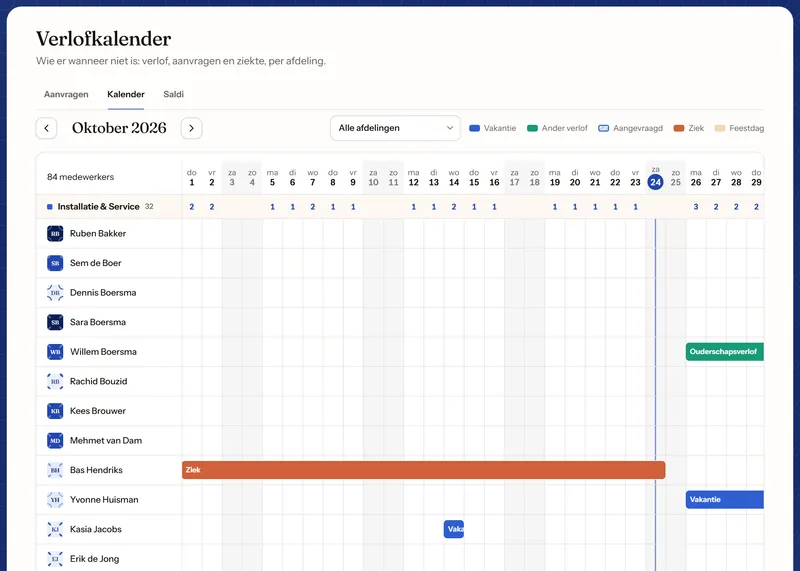Click the absence count 2 under wo 7
The width and height of the screenshot is (800, 571).
click(x=313, y=207)
